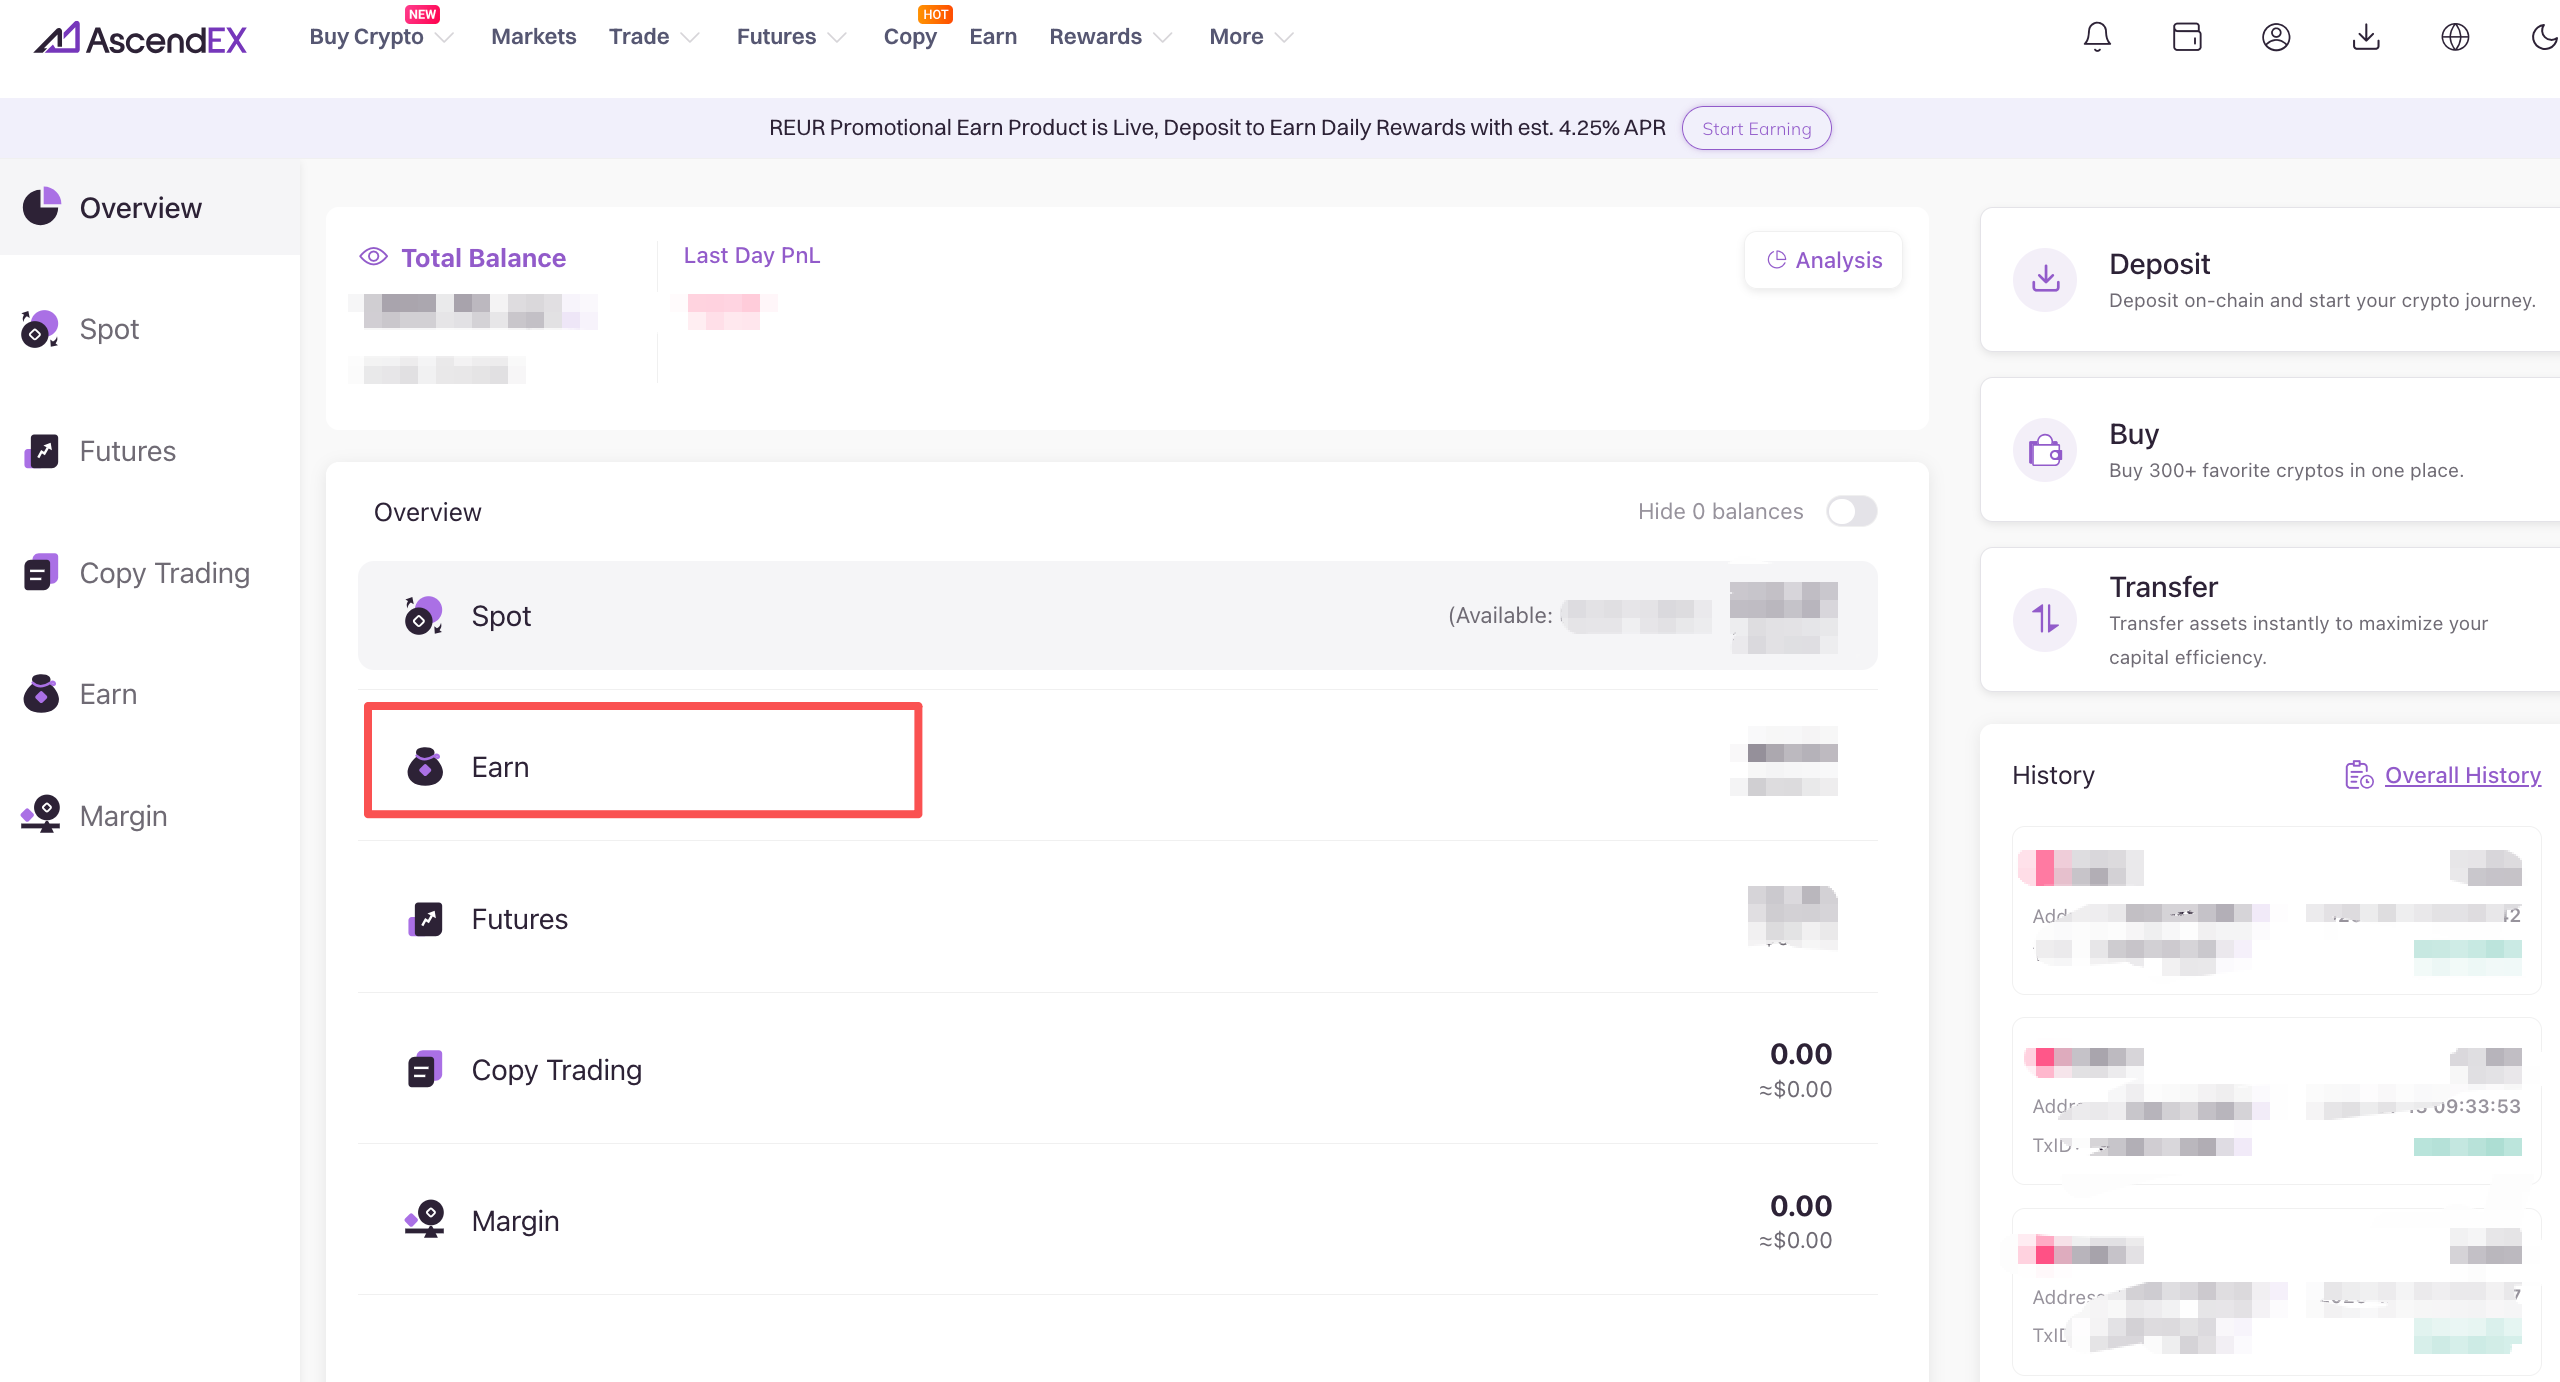Click the AscendEX logo
The height and width of the screenshot is (1382, 2560).
pos(141,38)
